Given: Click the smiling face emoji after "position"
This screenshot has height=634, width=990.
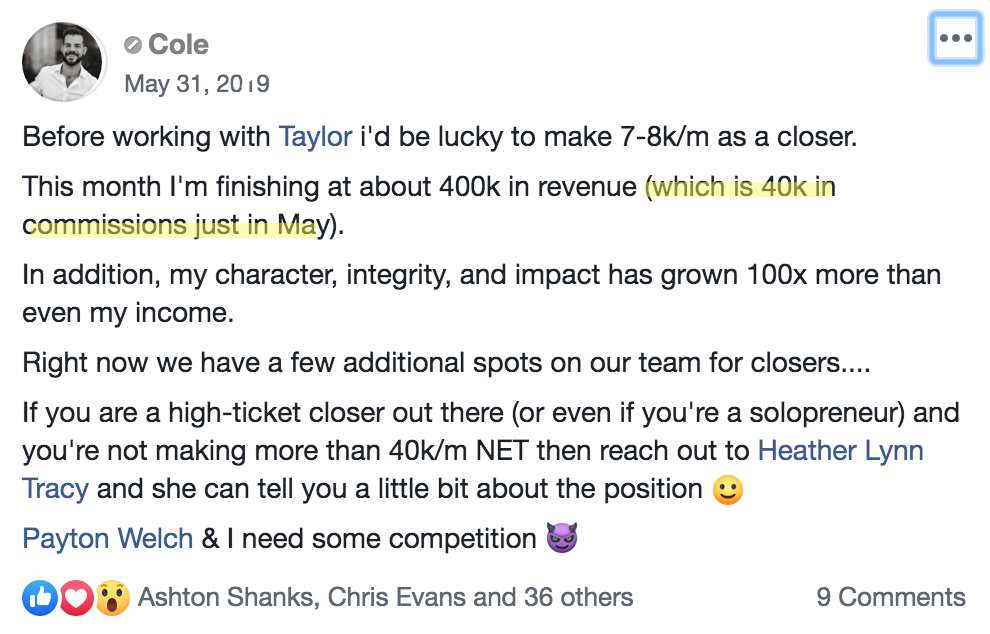Looking at the screenshot, I should (x=727, y=490).
